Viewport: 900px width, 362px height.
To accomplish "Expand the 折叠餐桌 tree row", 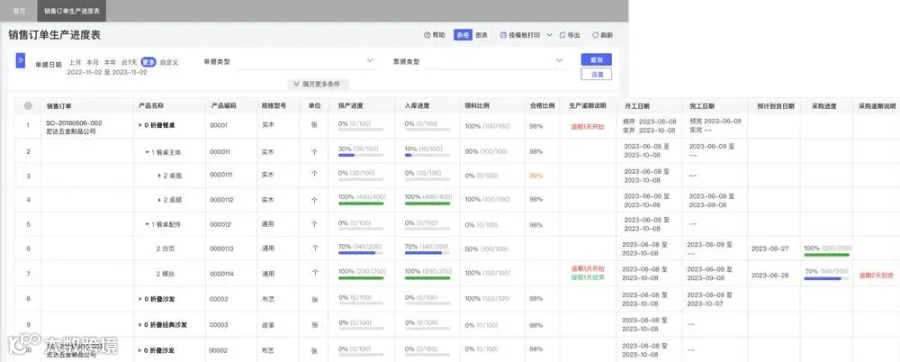I will pos(140,124).
